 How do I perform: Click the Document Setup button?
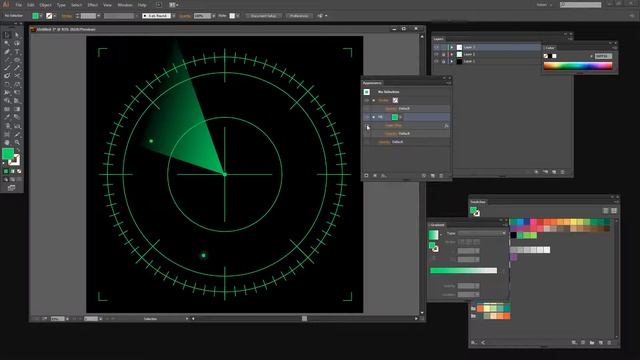[x=263, y=16]
